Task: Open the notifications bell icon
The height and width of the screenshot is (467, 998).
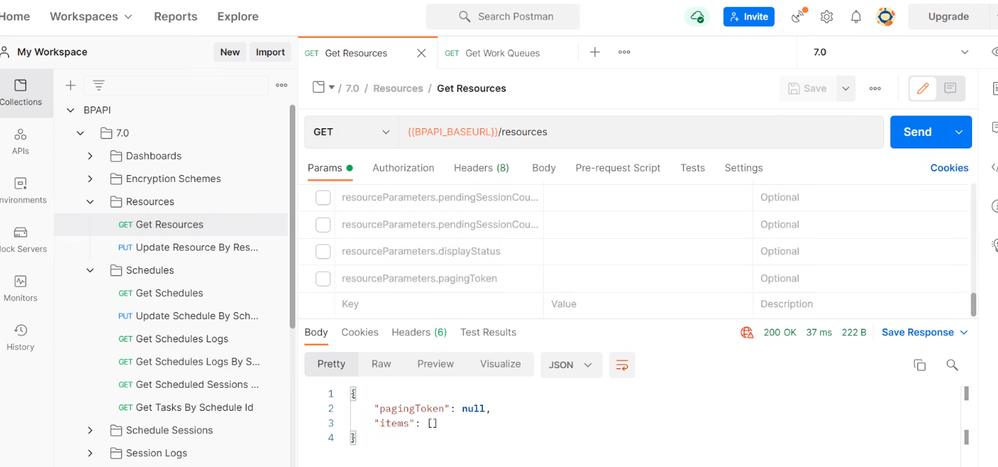Action: (x=856, y=17)
